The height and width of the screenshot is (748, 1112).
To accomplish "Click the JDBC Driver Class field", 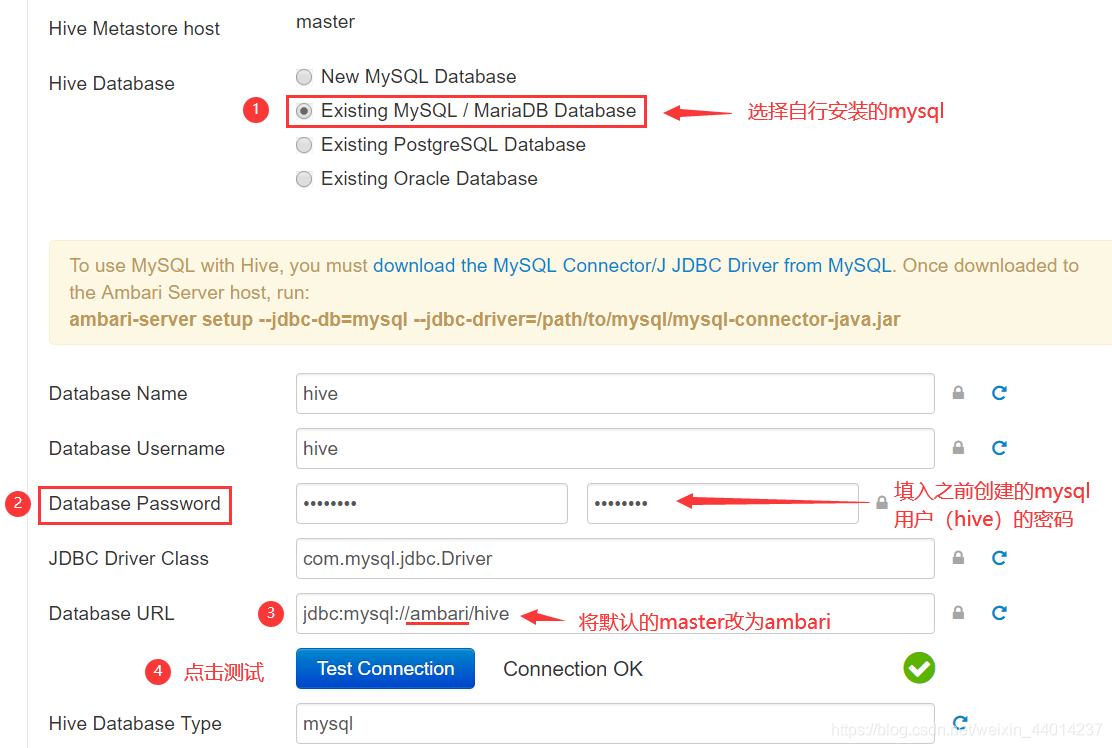I will coord(615,558).
